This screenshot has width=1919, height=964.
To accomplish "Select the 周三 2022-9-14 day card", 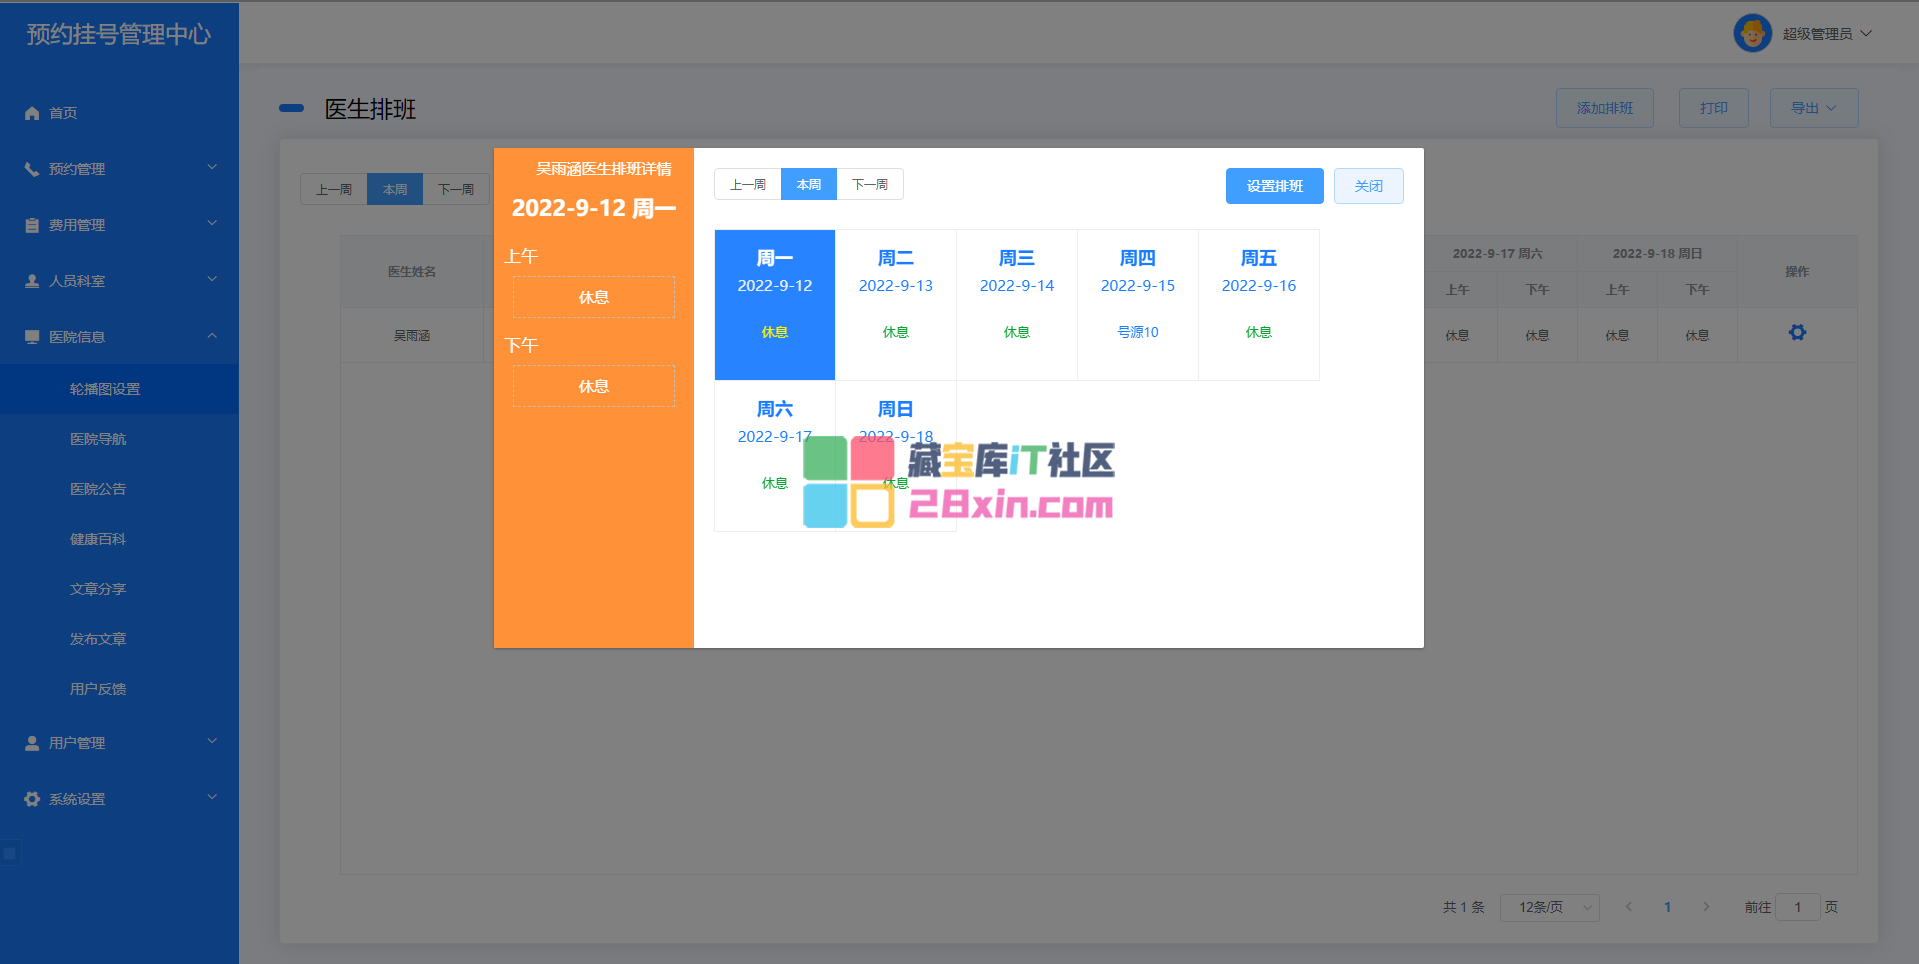I will (x=1017, y=305).
